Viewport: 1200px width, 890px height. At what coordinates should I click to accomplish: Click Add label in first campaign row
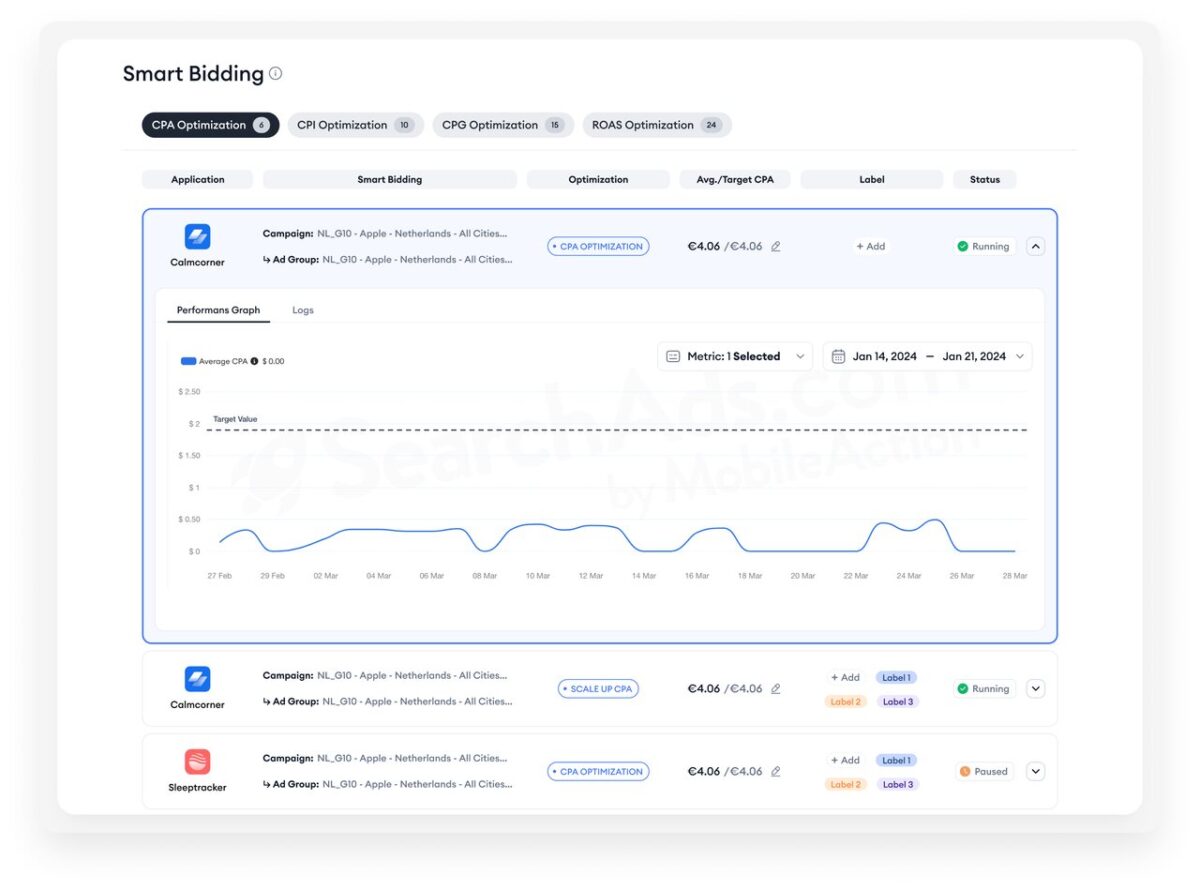tap(870, 246)
